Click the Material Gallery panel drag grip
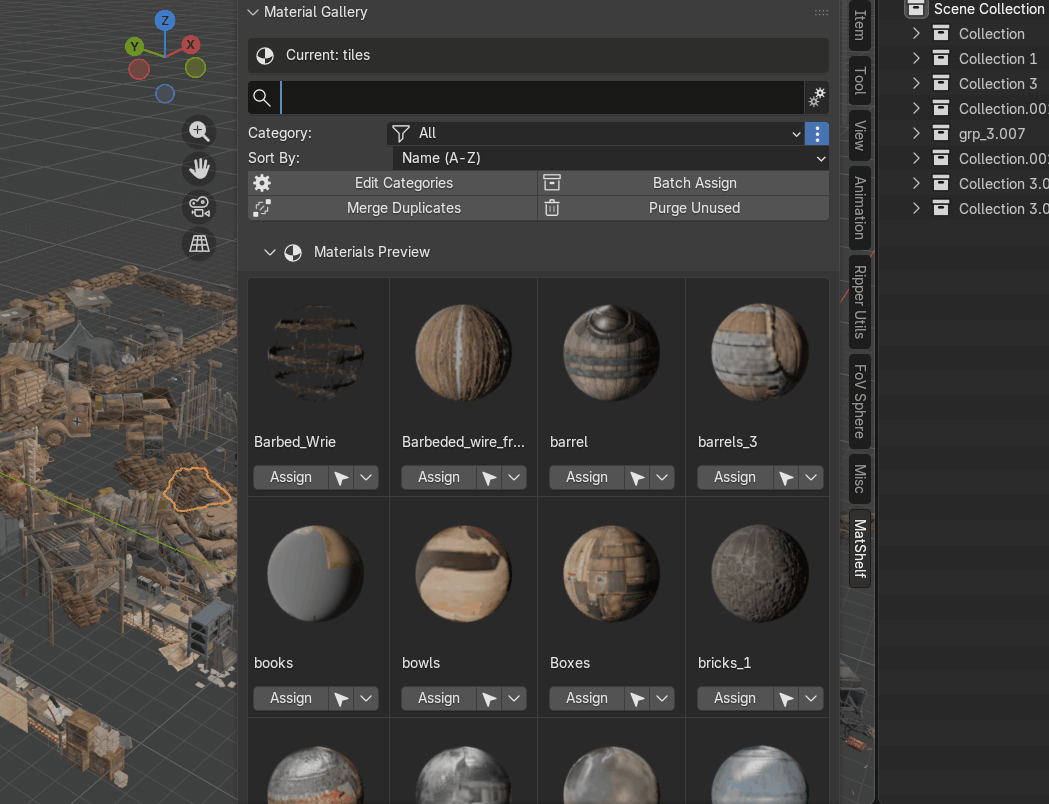The height and width of the screenshot is (804, 1049). pos(821,13)
